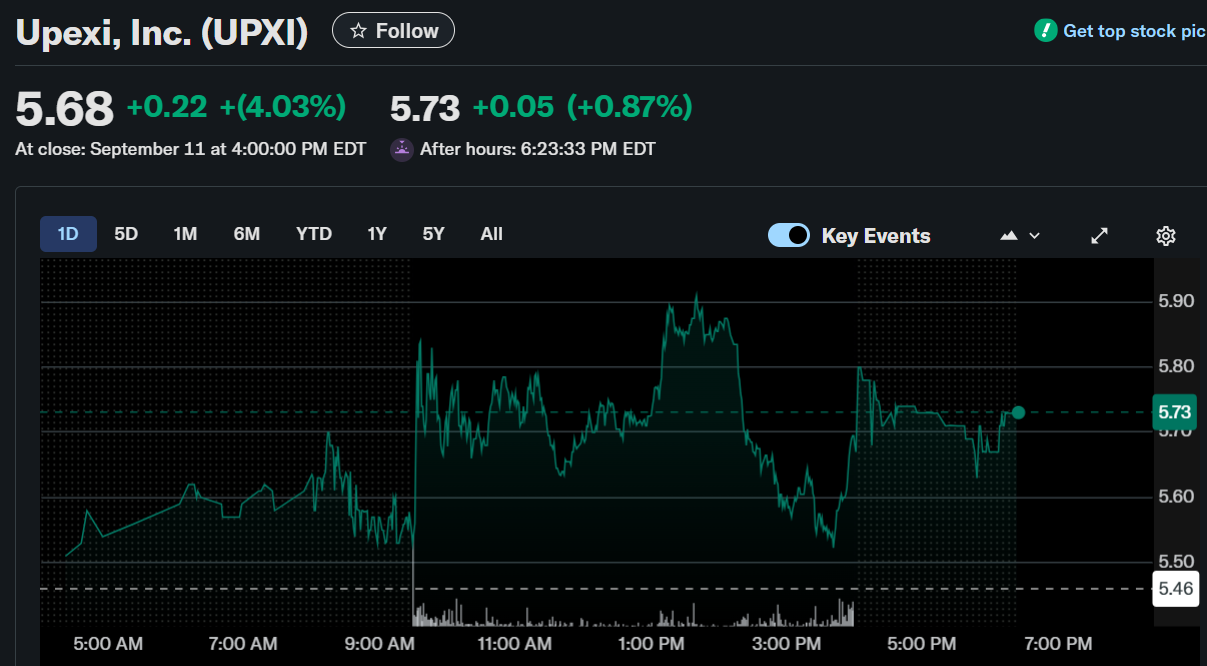Click the Key Events label
This screenshot has width=1207, height=666.
click(876, 236)
